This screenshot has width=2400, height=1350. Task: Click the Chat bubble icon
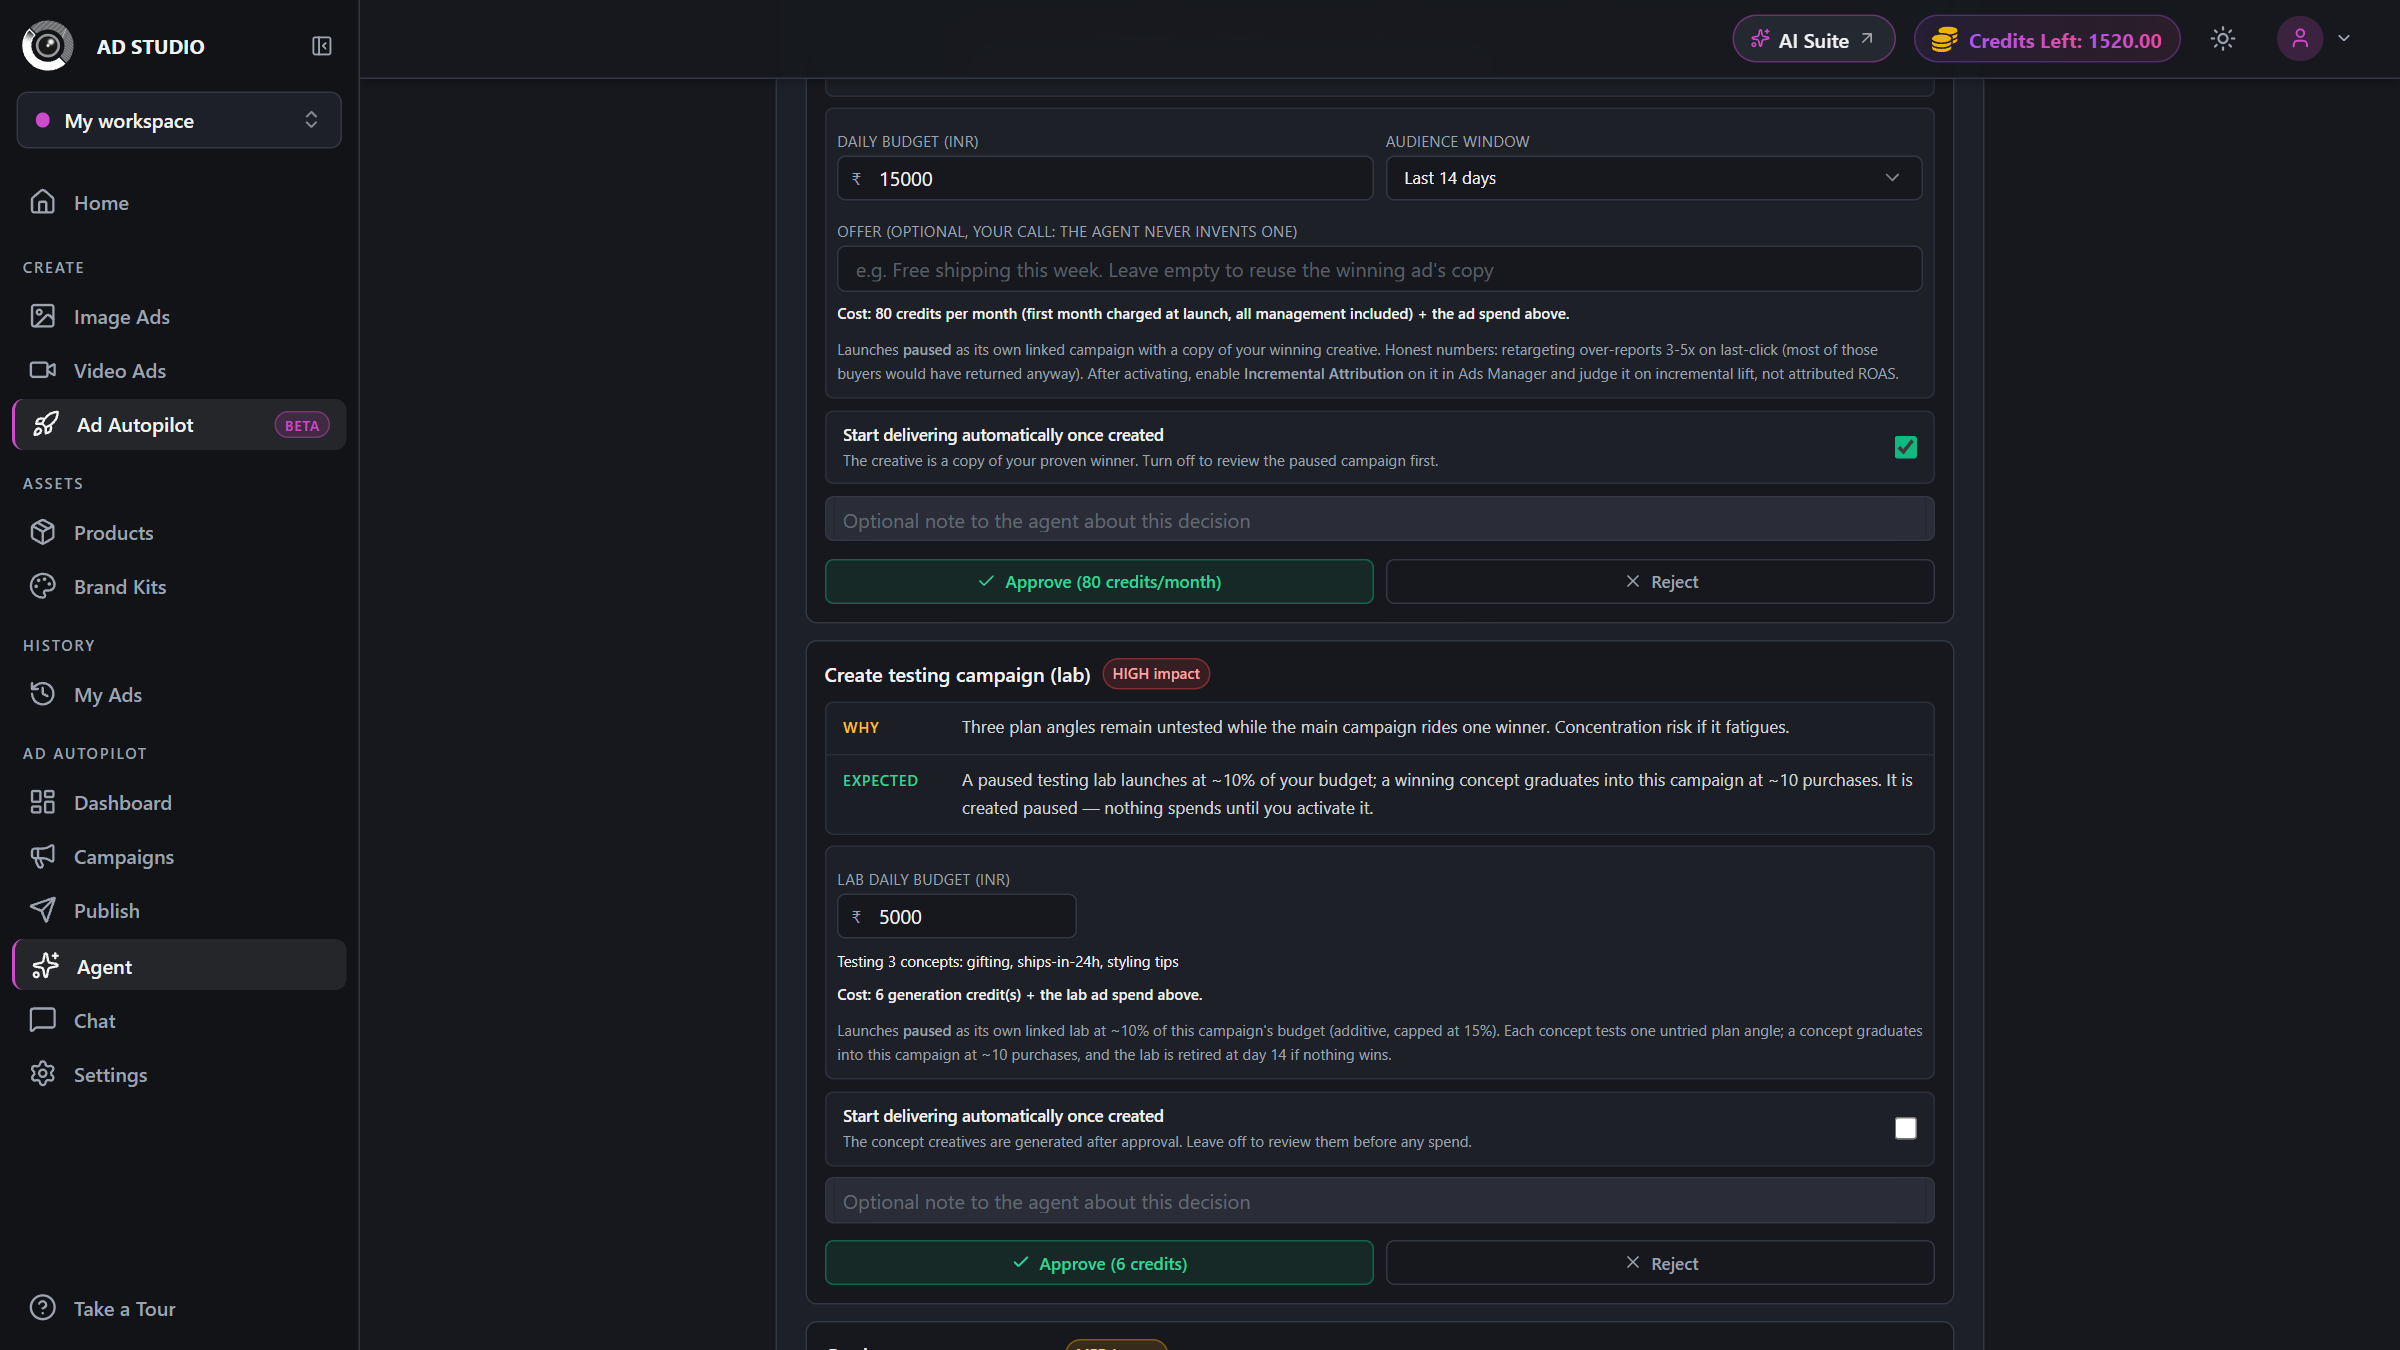(42, 1020)
